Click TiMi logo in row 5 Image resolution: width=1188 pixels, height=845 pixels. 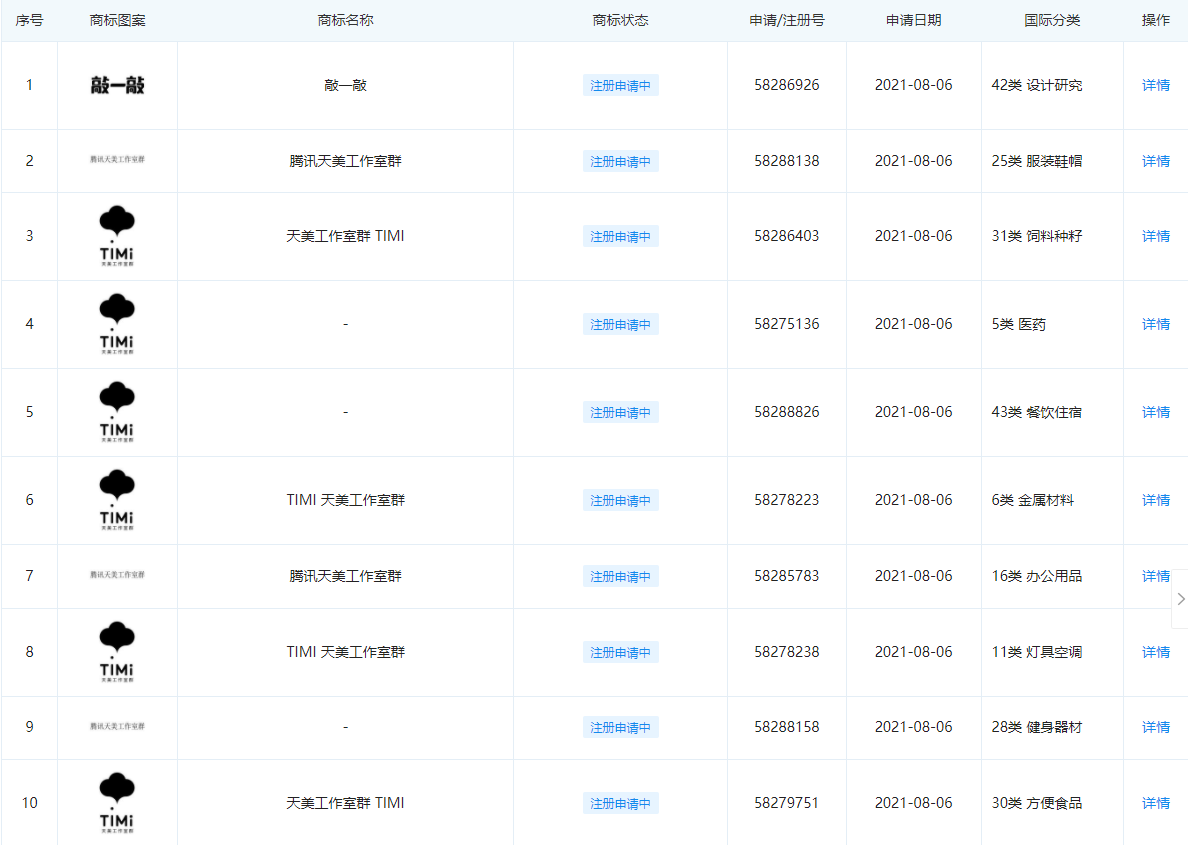pyautogui.click(x=117, y=412)
